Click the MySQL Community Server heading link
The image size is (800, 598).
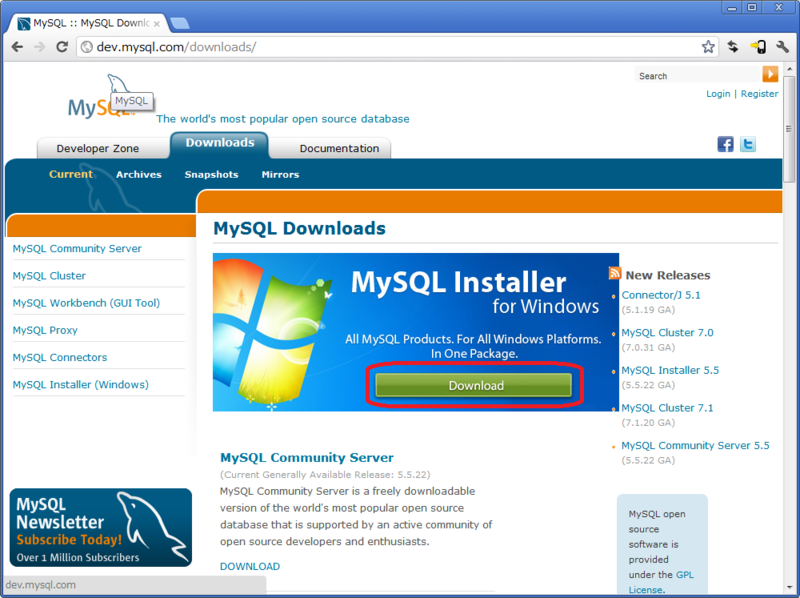307,458
